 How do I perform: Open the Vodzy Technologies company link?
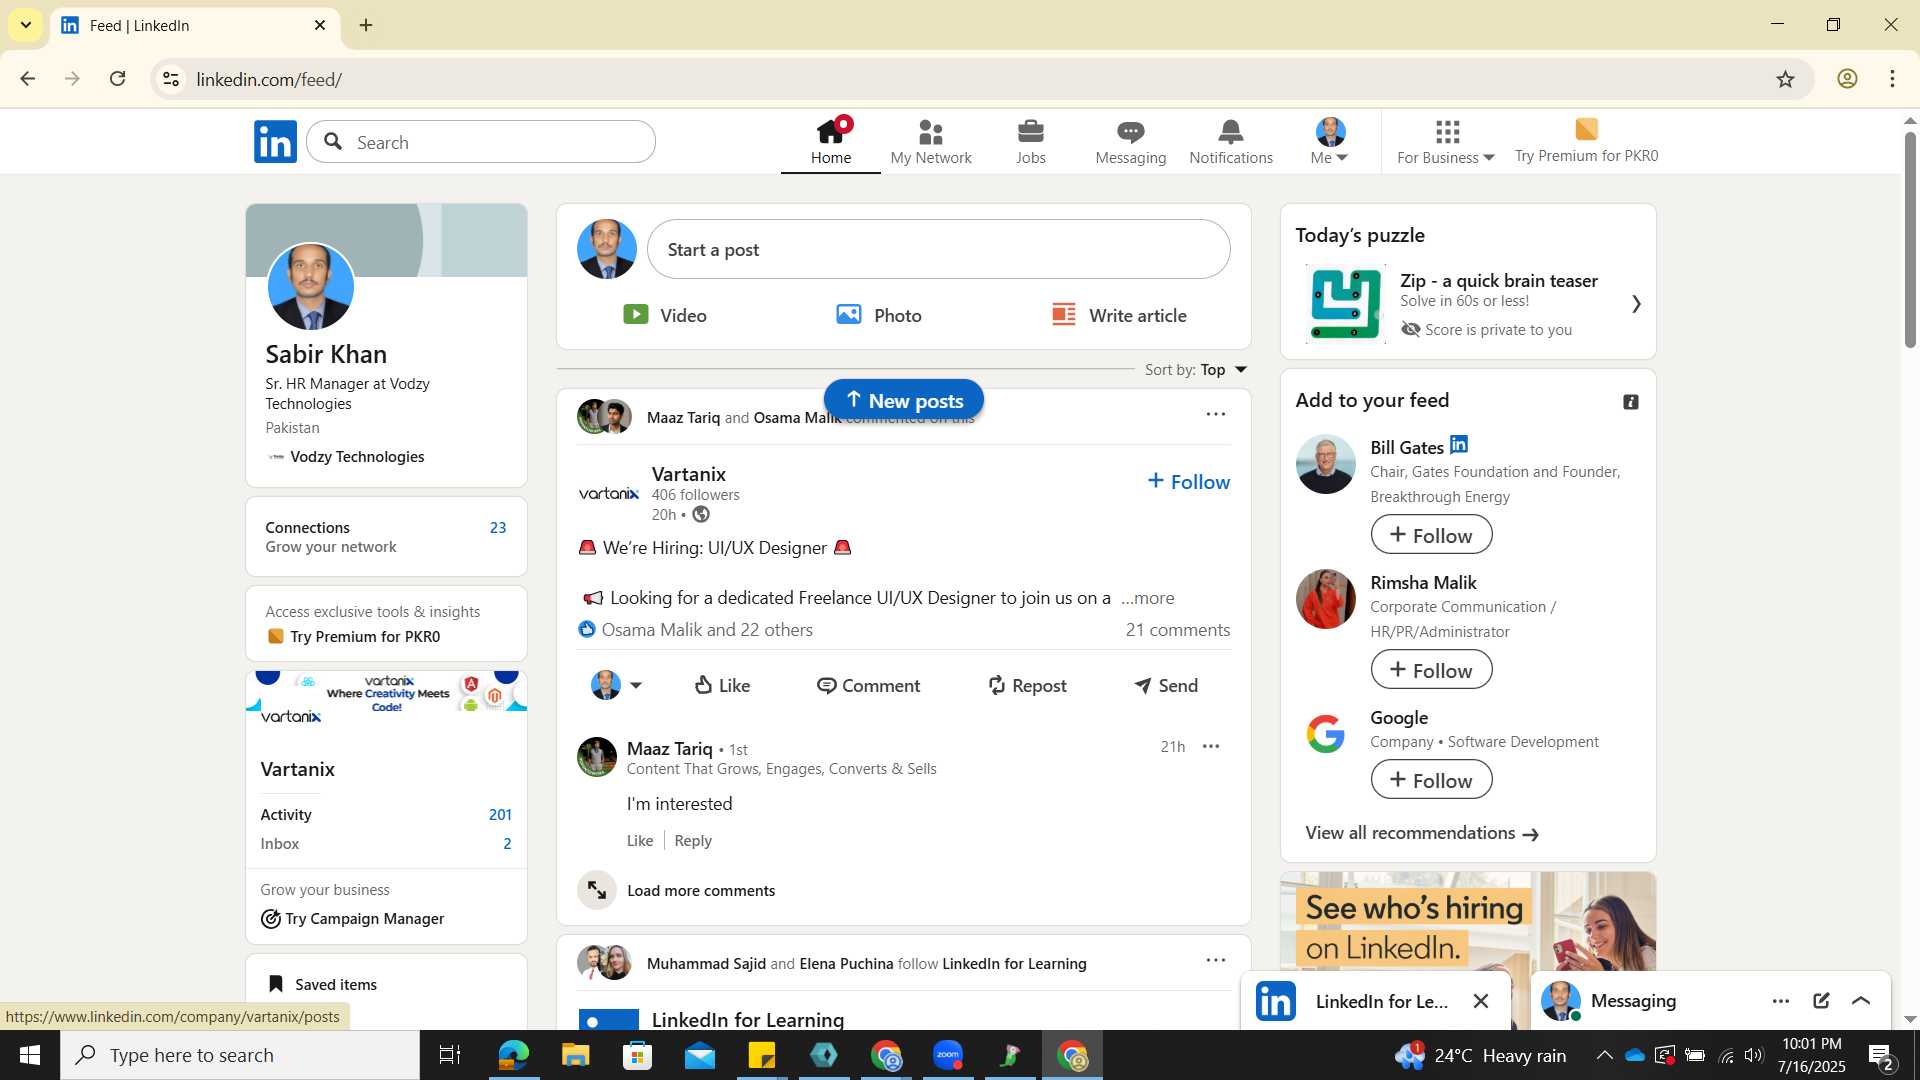[x=346, y=457]
